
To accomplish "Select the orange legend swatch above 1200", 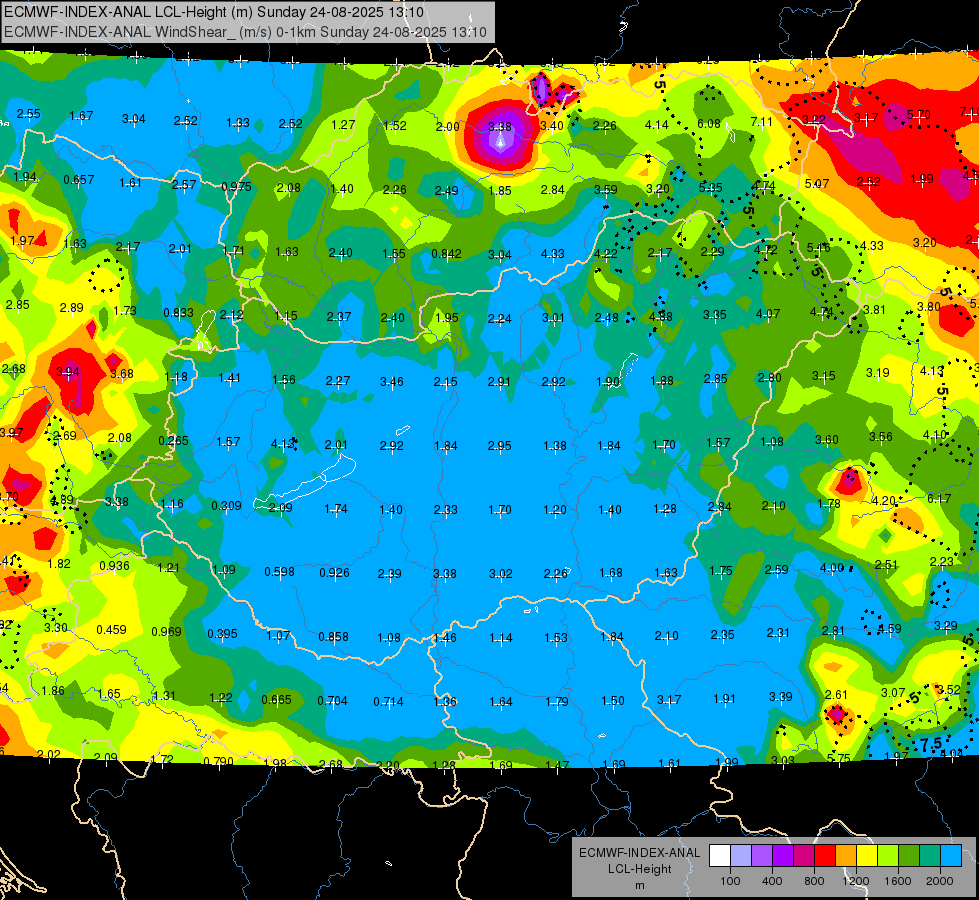I will [x=845, y=855].
